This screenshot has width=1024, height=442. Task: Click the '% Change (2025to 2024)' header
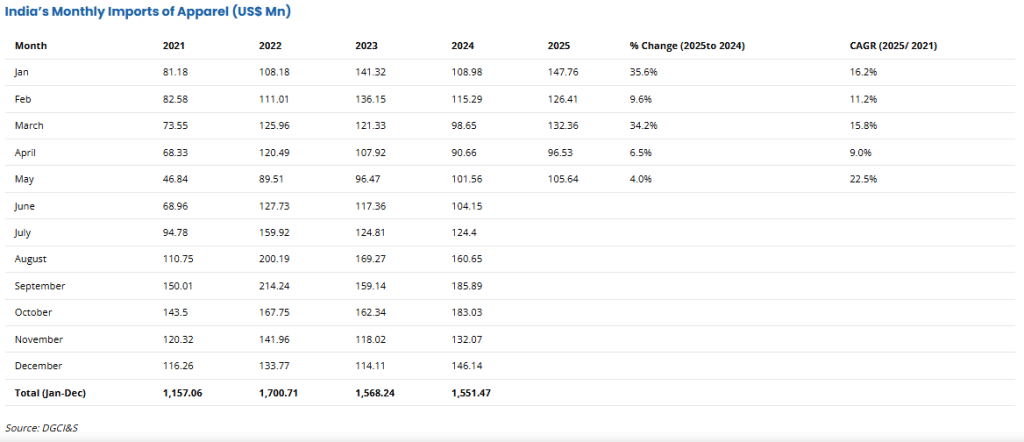(687, 46)
